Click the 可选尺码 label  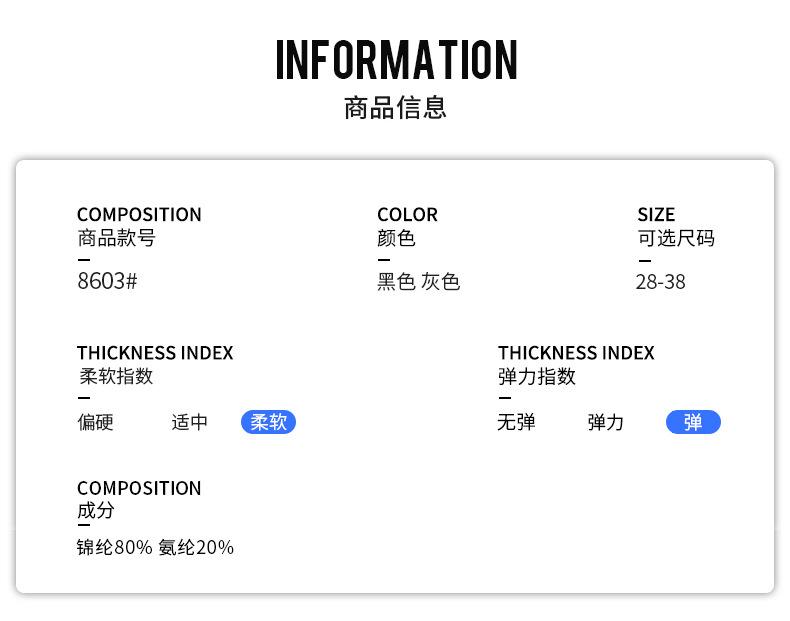(676, 238)
